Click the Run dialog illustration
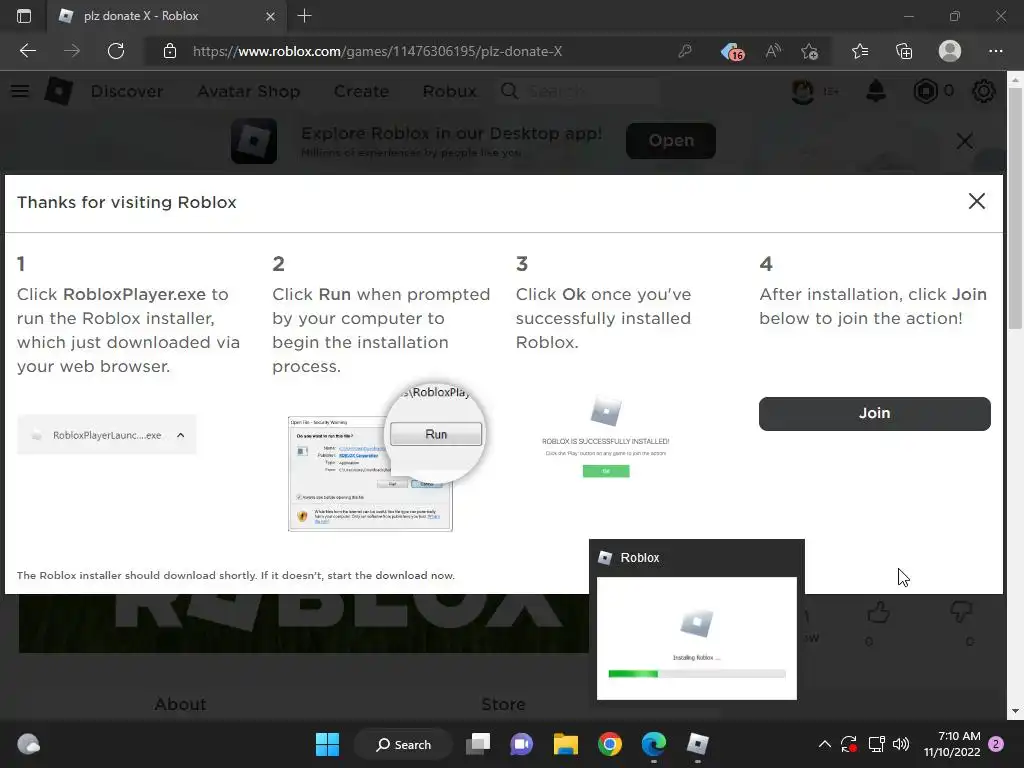Image resolution: width=1024 pixels, height=768 pixels. (385, 457)
